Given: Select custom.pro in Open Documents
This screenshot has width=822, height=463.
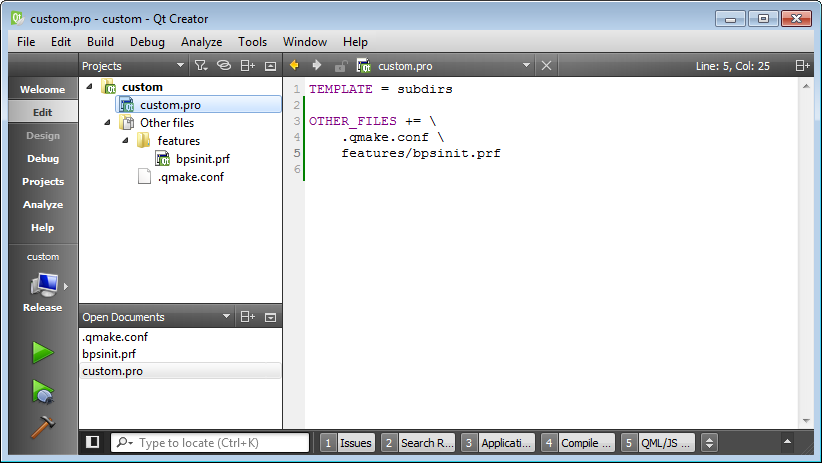Looking at the screenshot, I should [180, 371].
